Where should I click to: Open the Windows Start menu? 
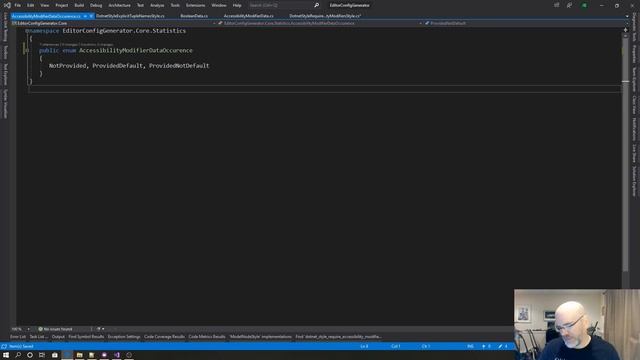click(6, 355)
